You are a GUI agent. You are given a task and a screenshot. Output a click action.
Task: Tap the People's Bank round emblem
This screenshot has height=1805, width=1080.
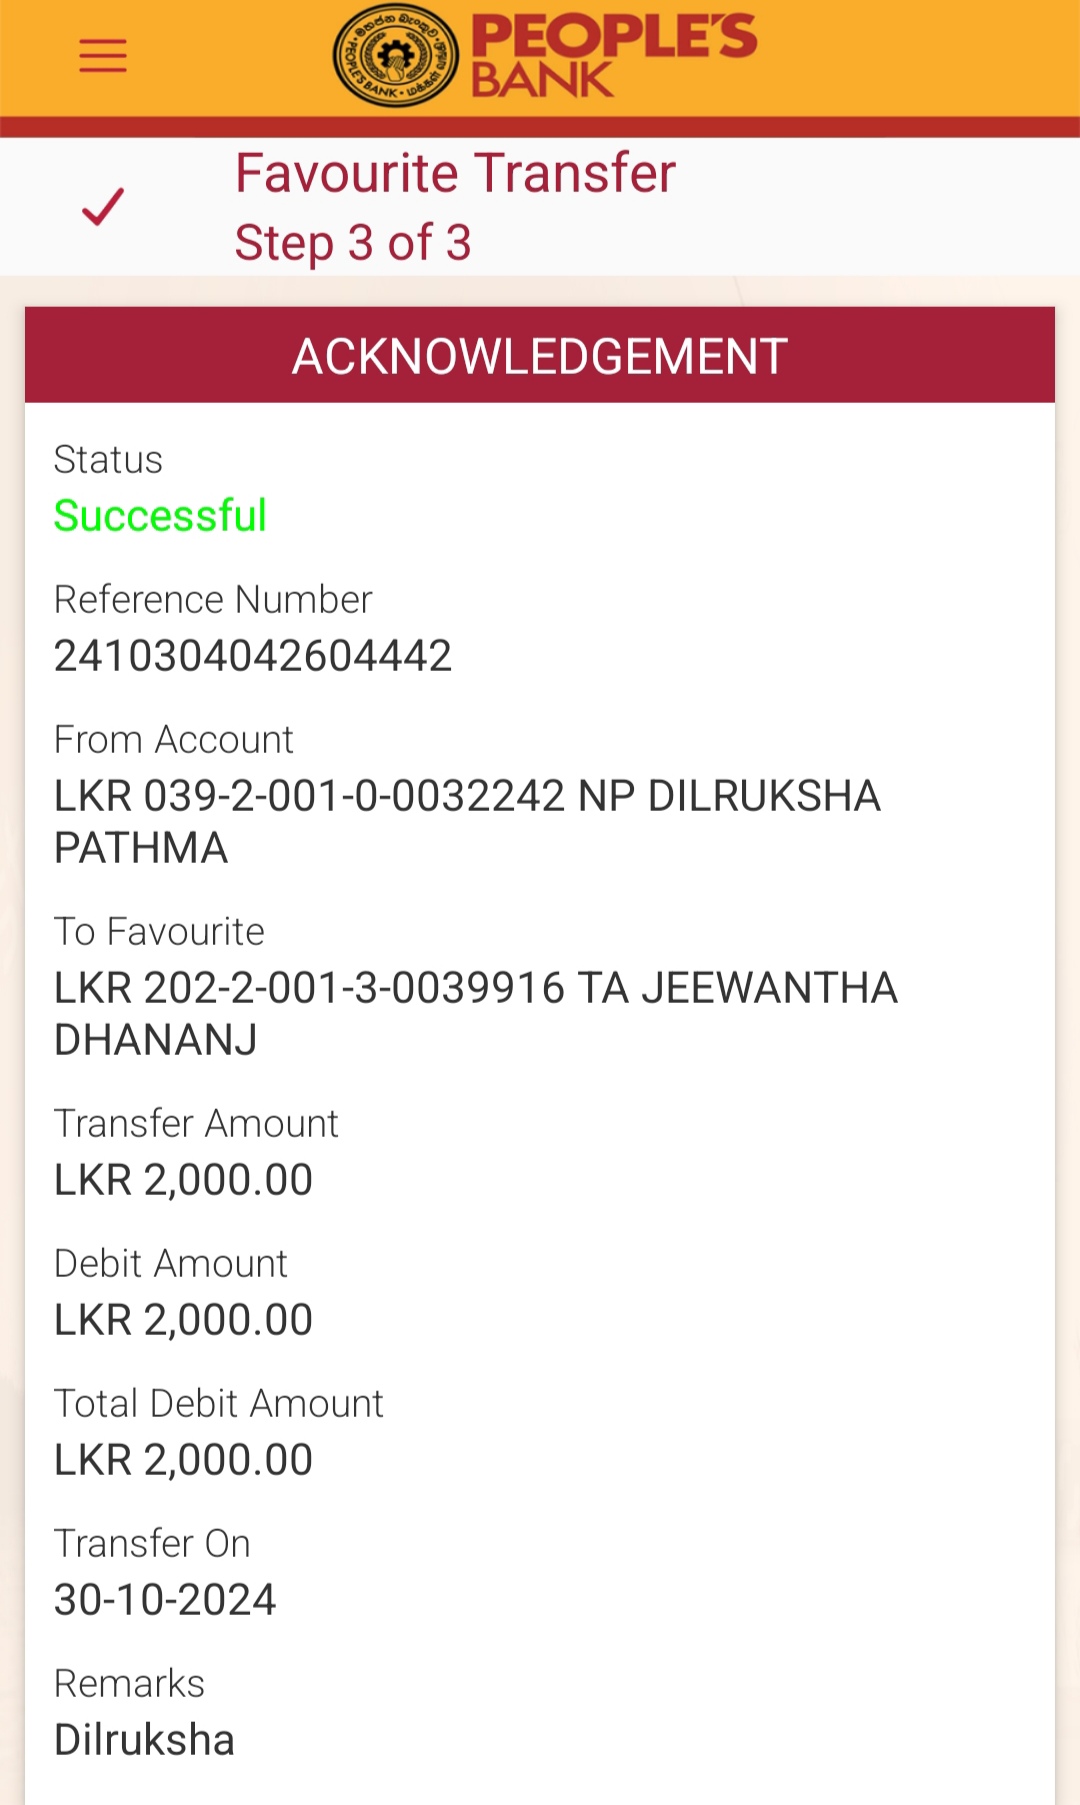(x=396, y=56)
